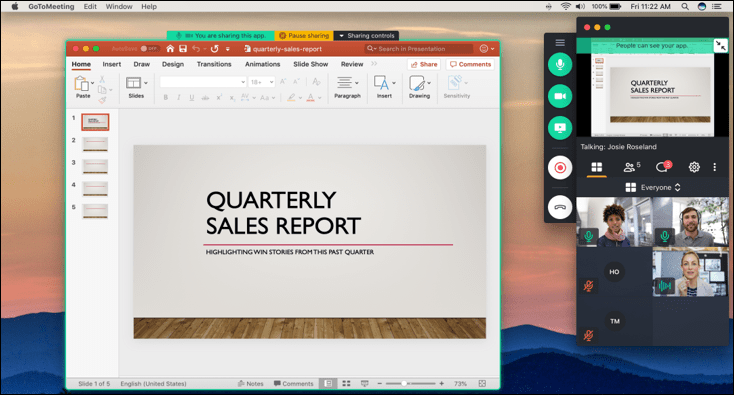Open the Window menu in the menu bar
The image size is (734, 395).
point(119,7)
